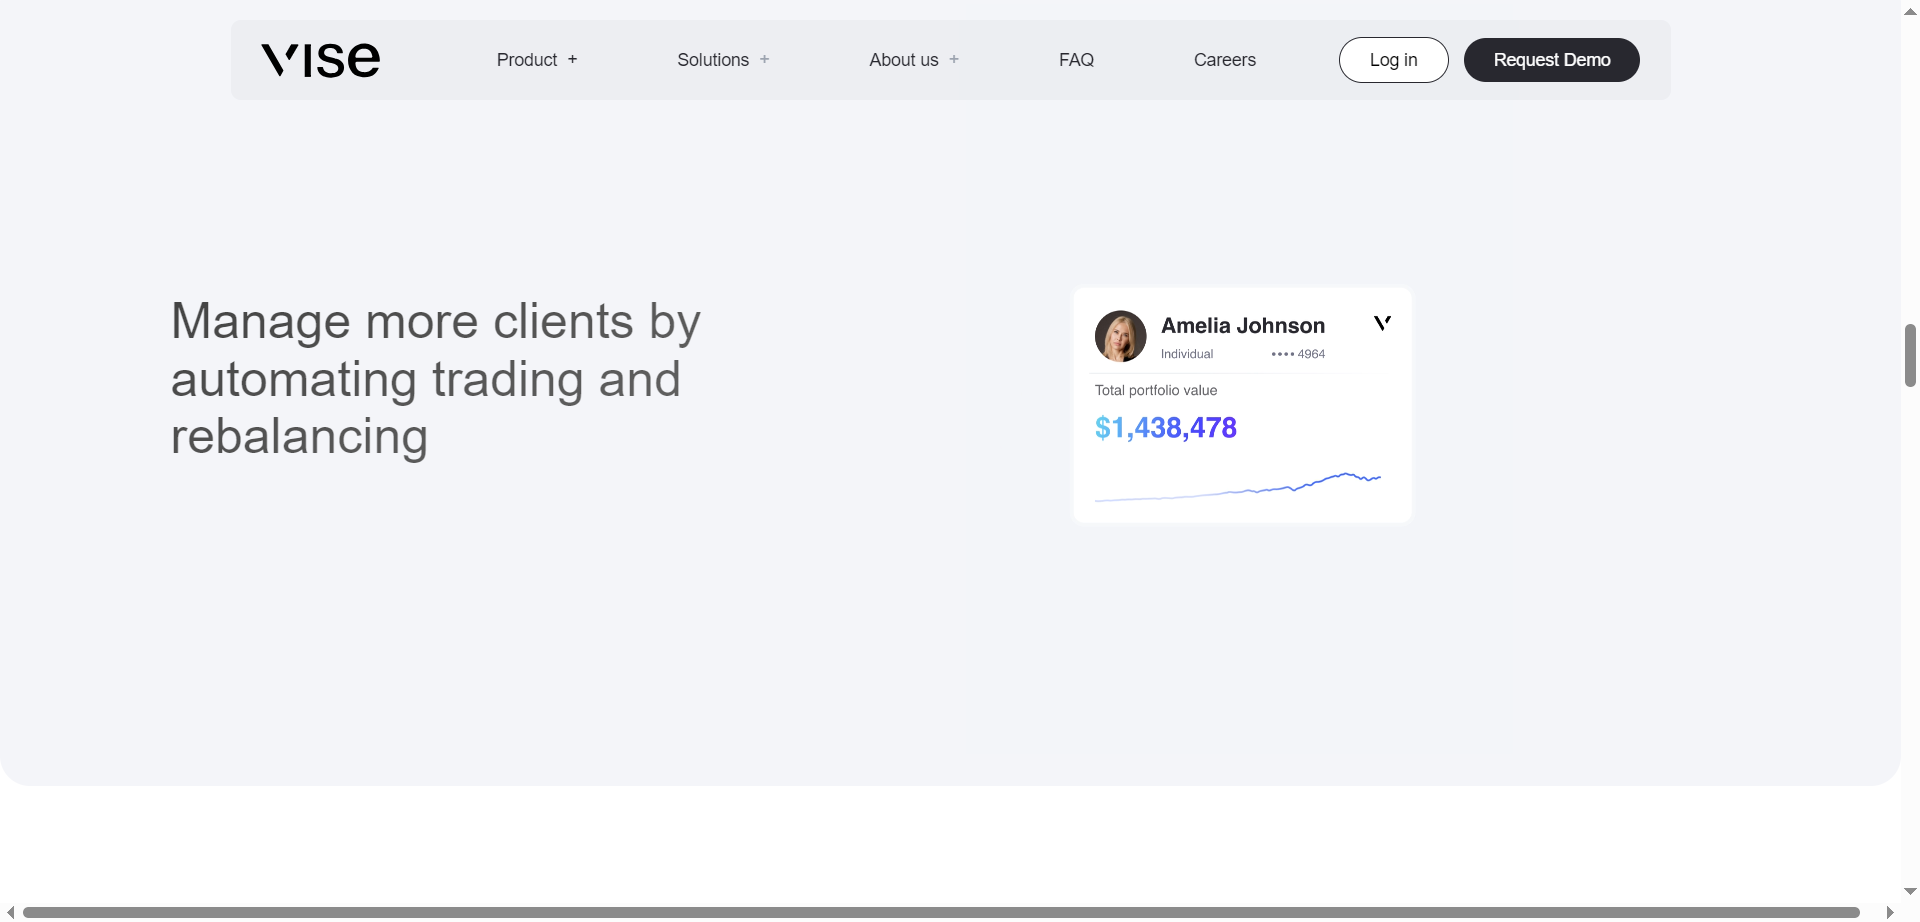This screenshot has width=1920, height=922.
Task: Click the Log in button
Action: coord(1393,59)
